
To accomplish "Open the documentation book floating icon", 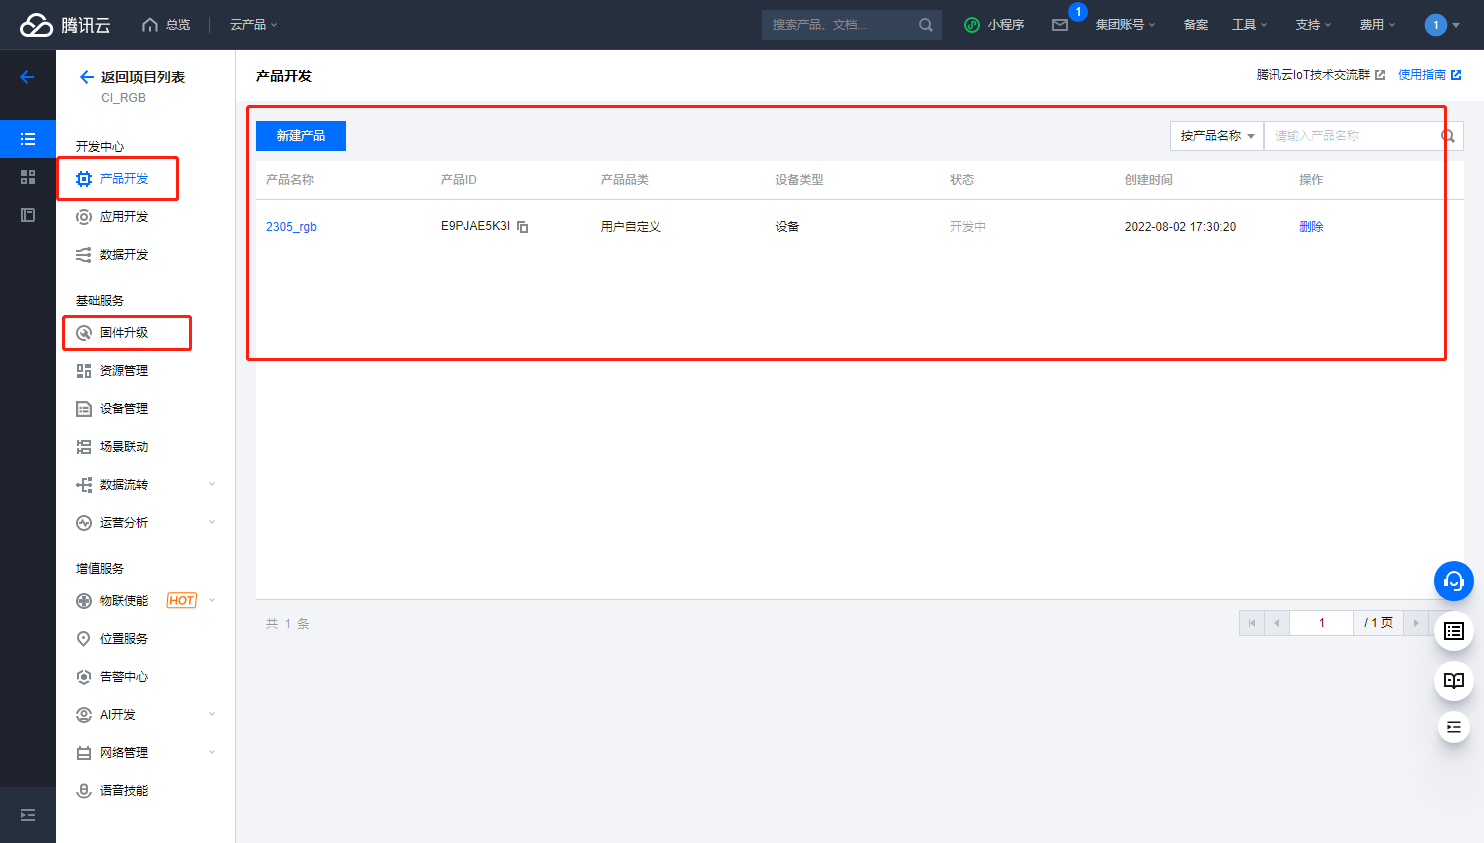I will pos(1453,680).
